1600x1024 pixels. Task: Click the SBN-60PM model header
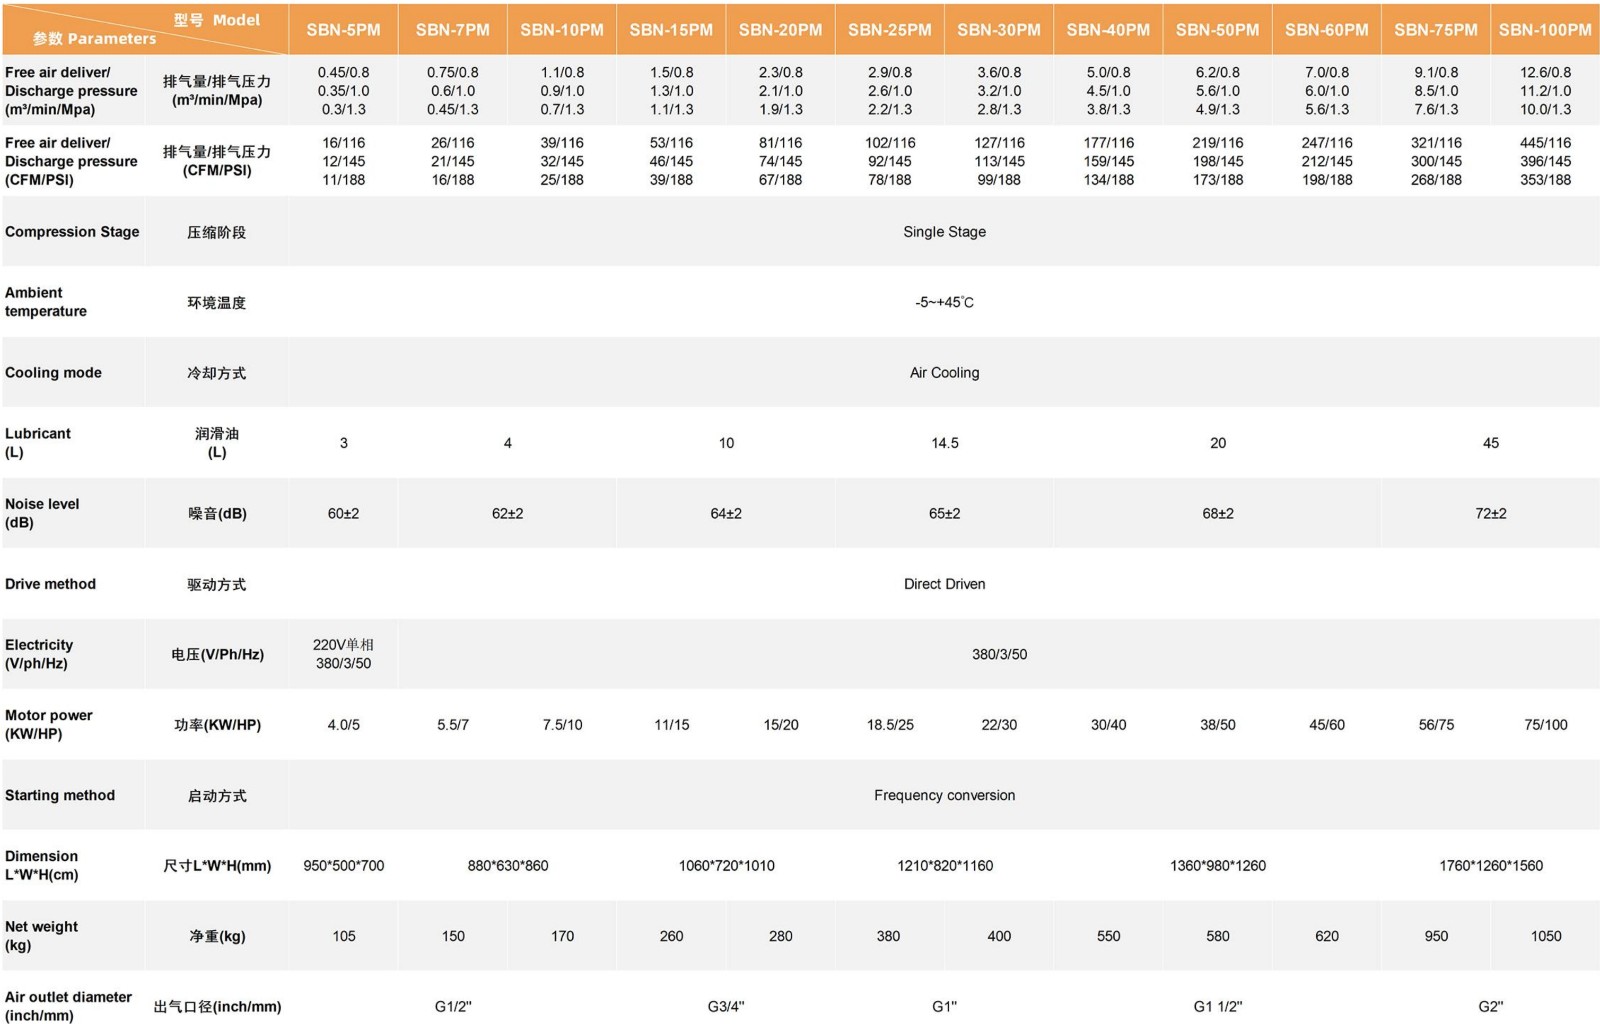pos(1327,30)
